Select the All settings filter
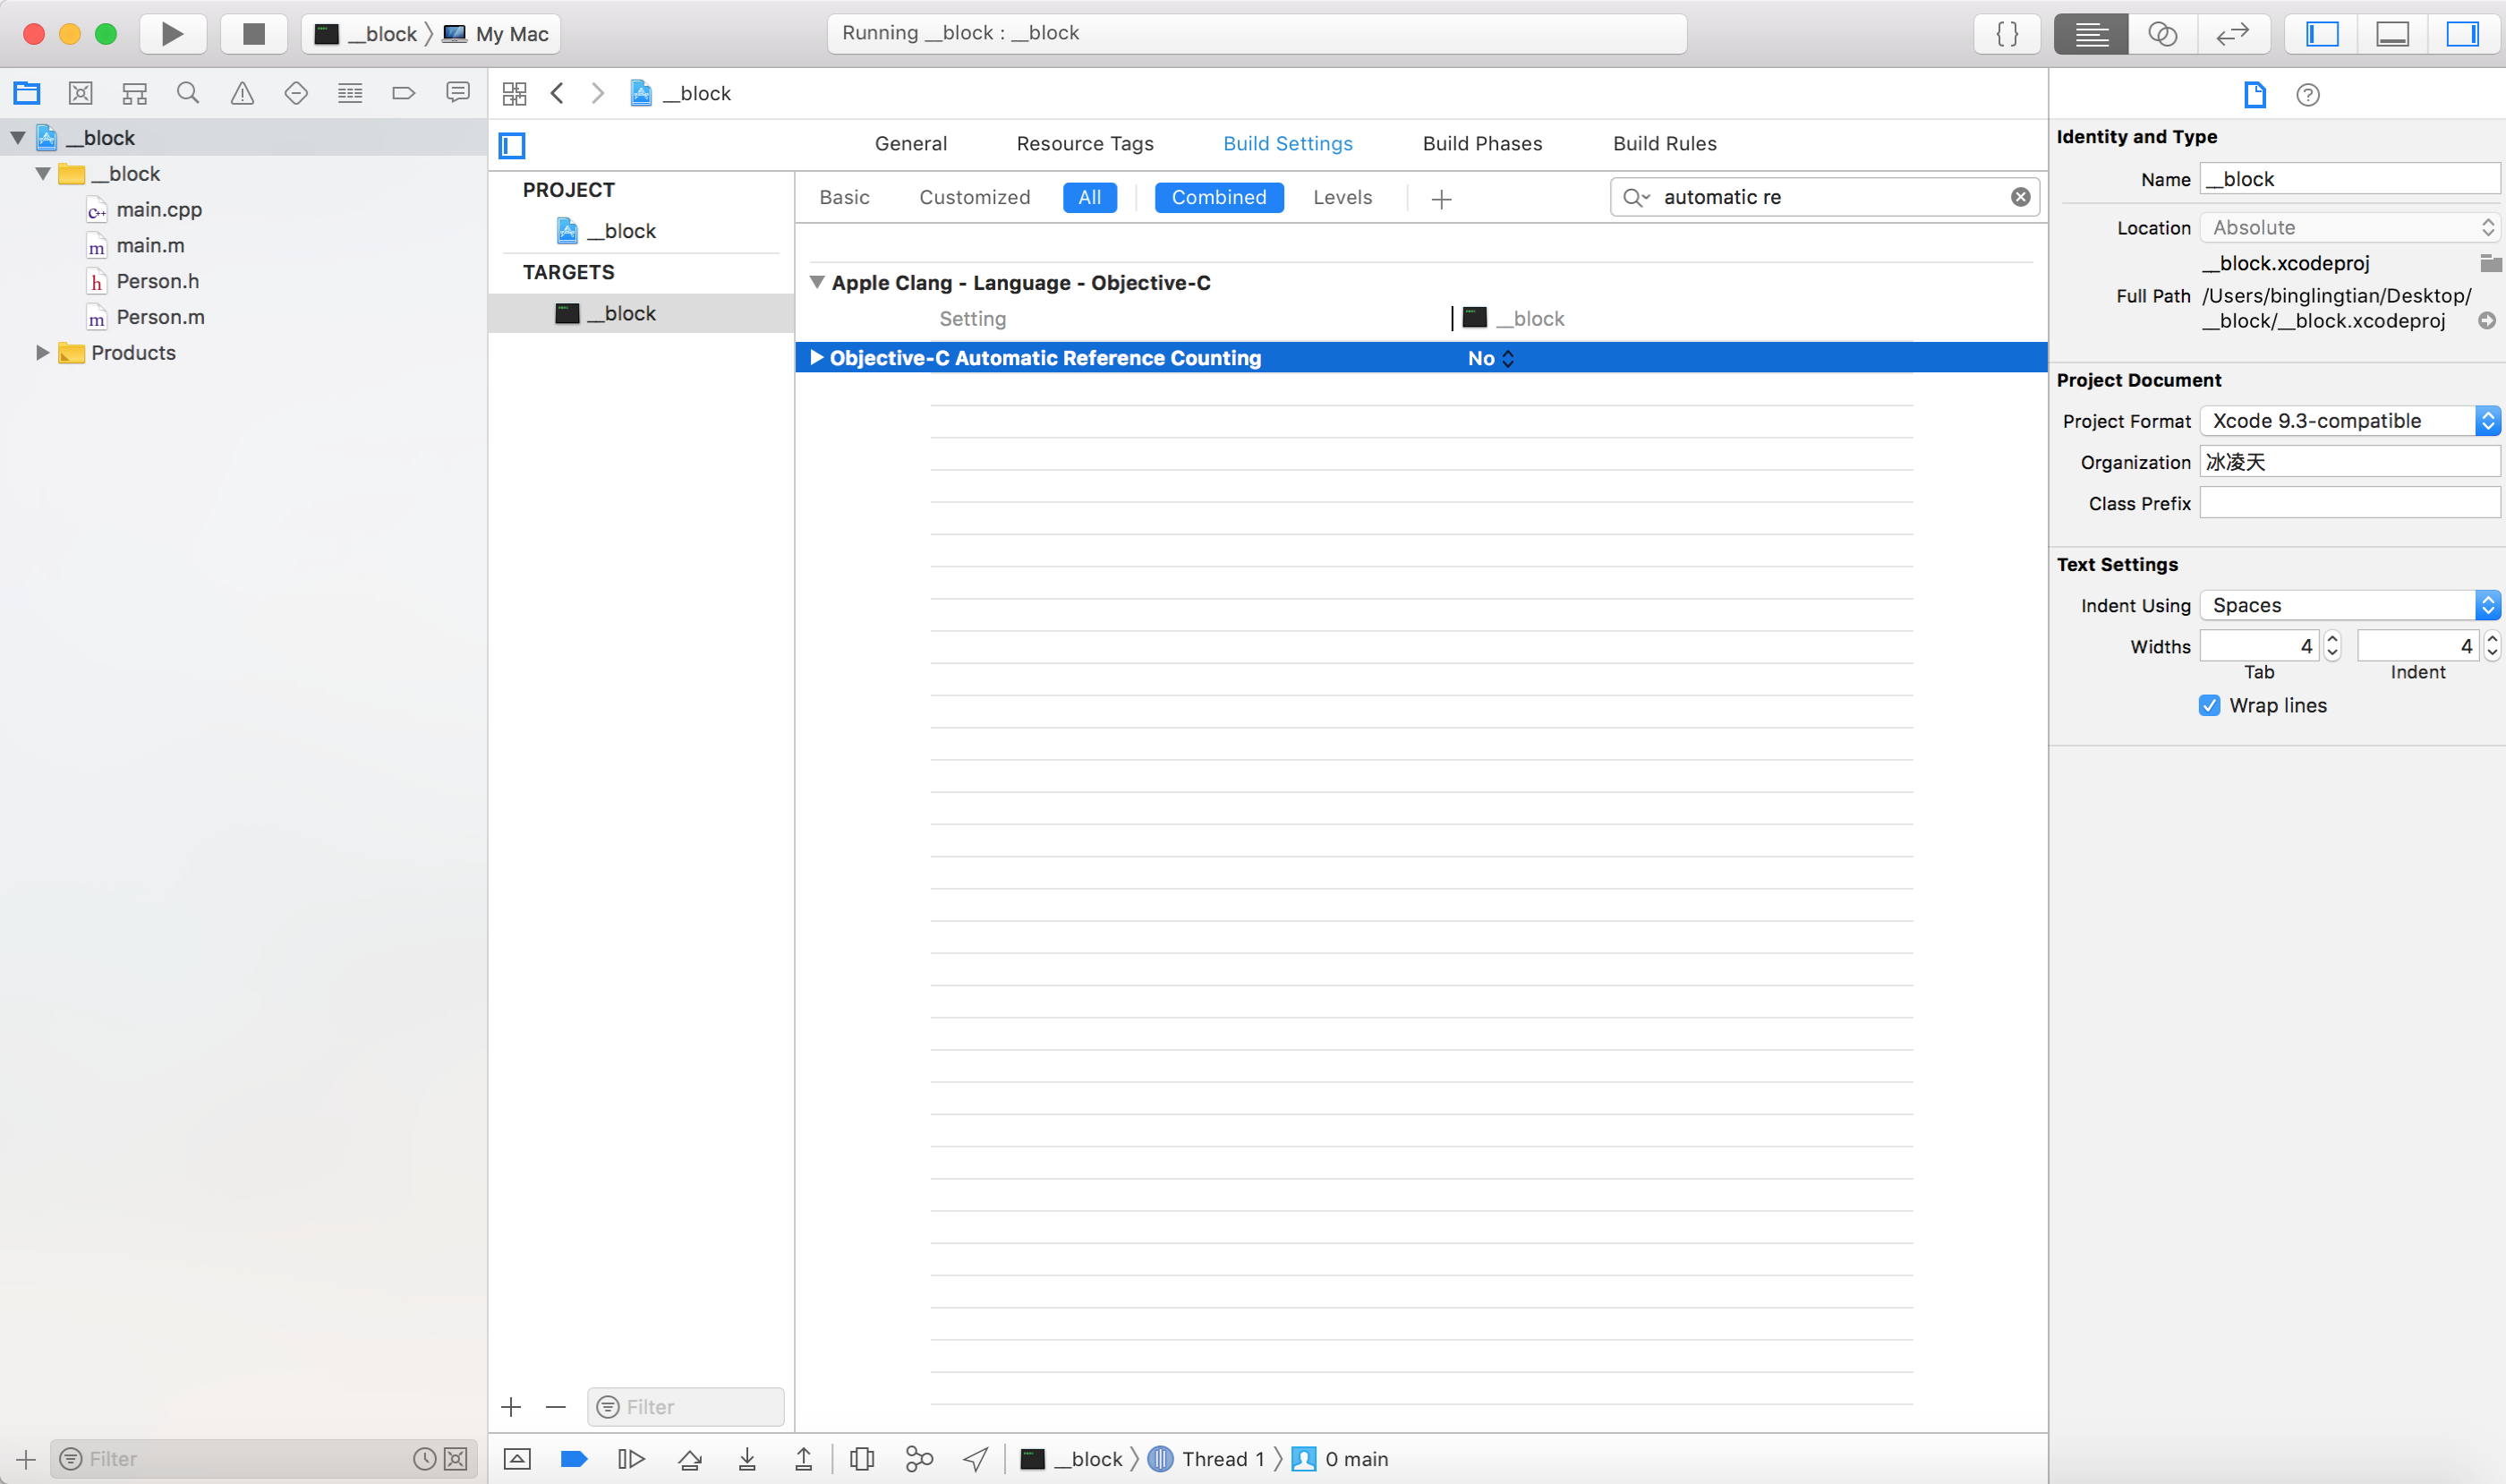Screen dimensions: 2506x1484 1090,197
